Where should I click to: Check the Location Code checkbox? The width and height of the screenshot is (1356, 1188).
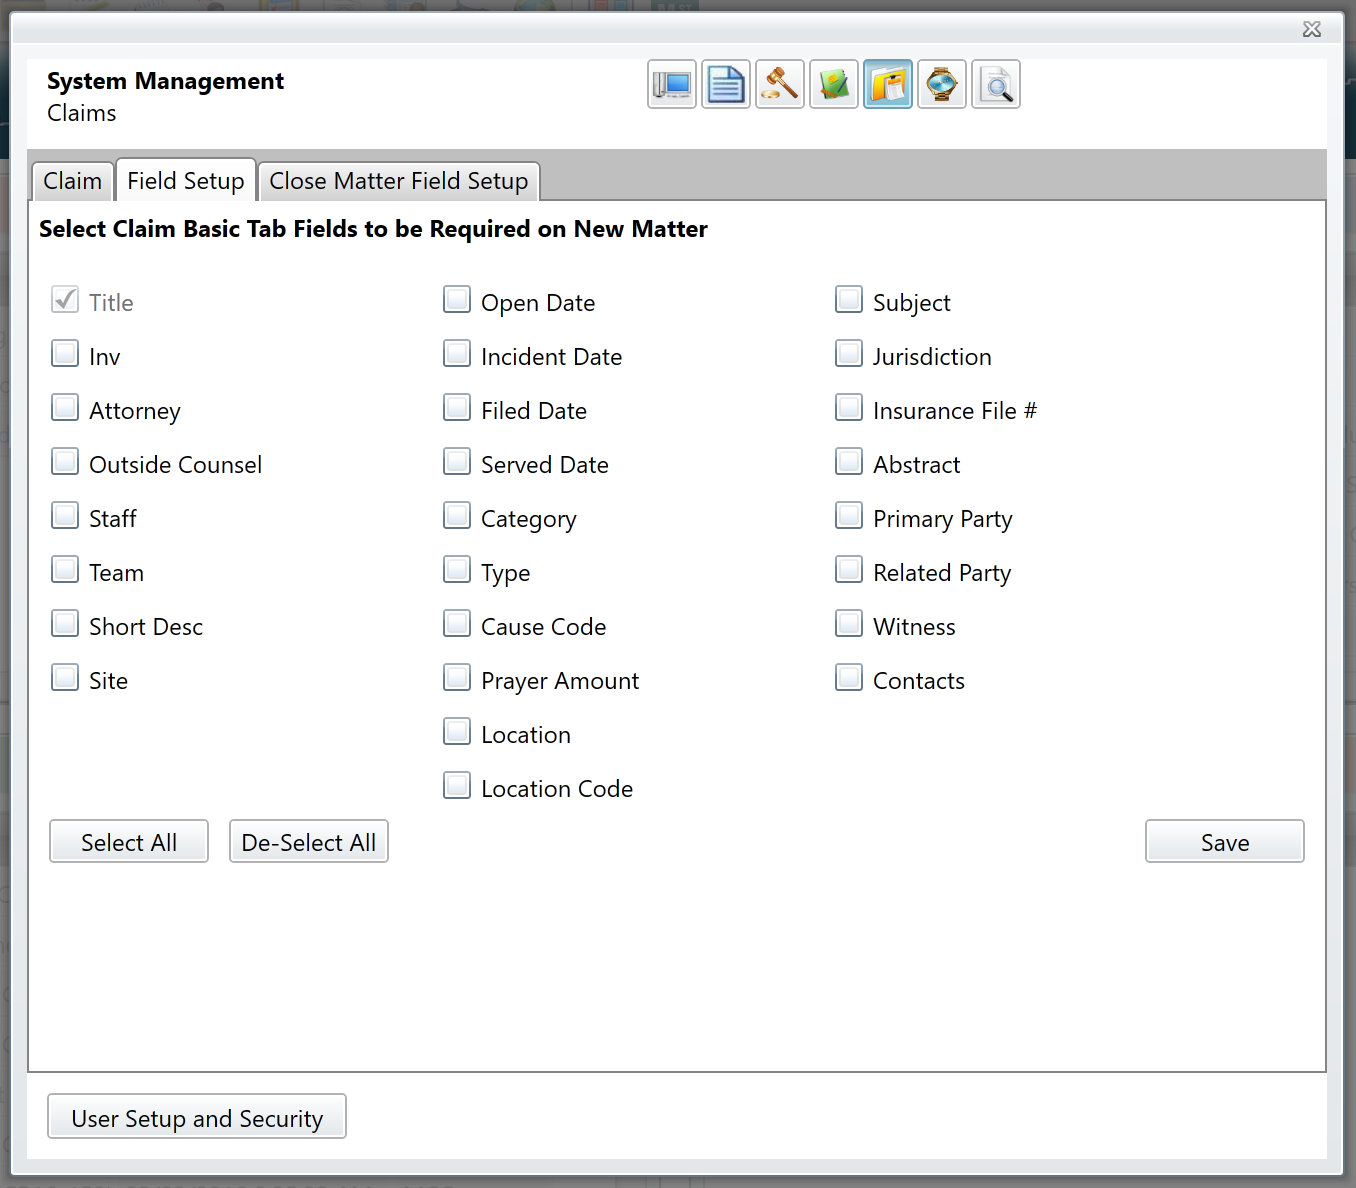pyautogui.click(x=457, y=786)
